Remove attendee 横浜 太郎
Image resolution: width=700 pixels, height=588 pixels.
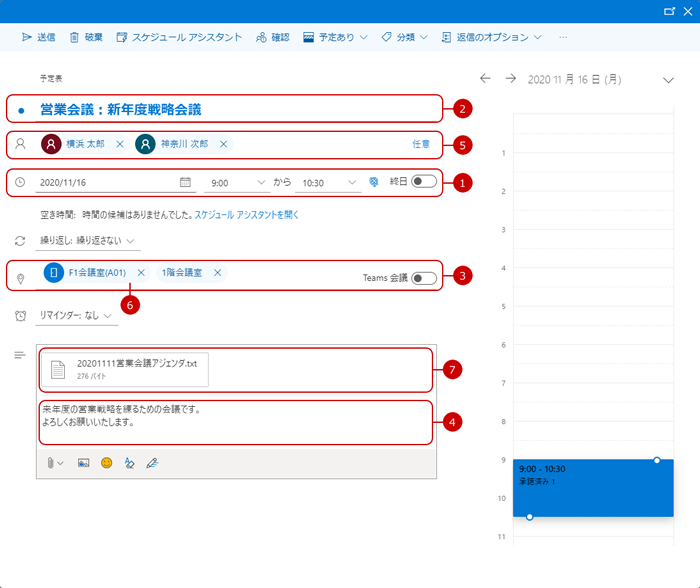coord(120,144)
